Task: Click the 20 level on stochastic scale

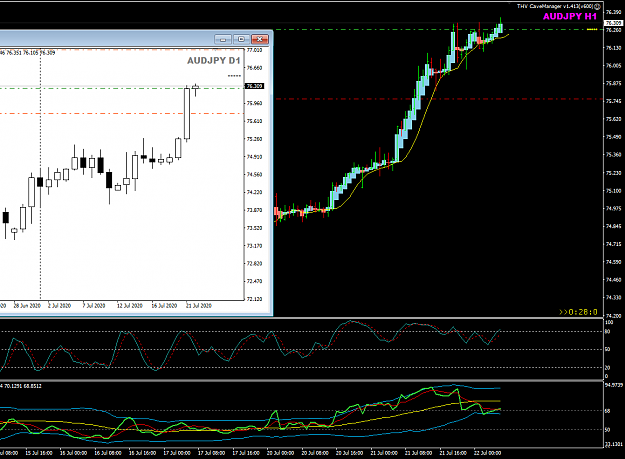Action: tap(608, 368)
